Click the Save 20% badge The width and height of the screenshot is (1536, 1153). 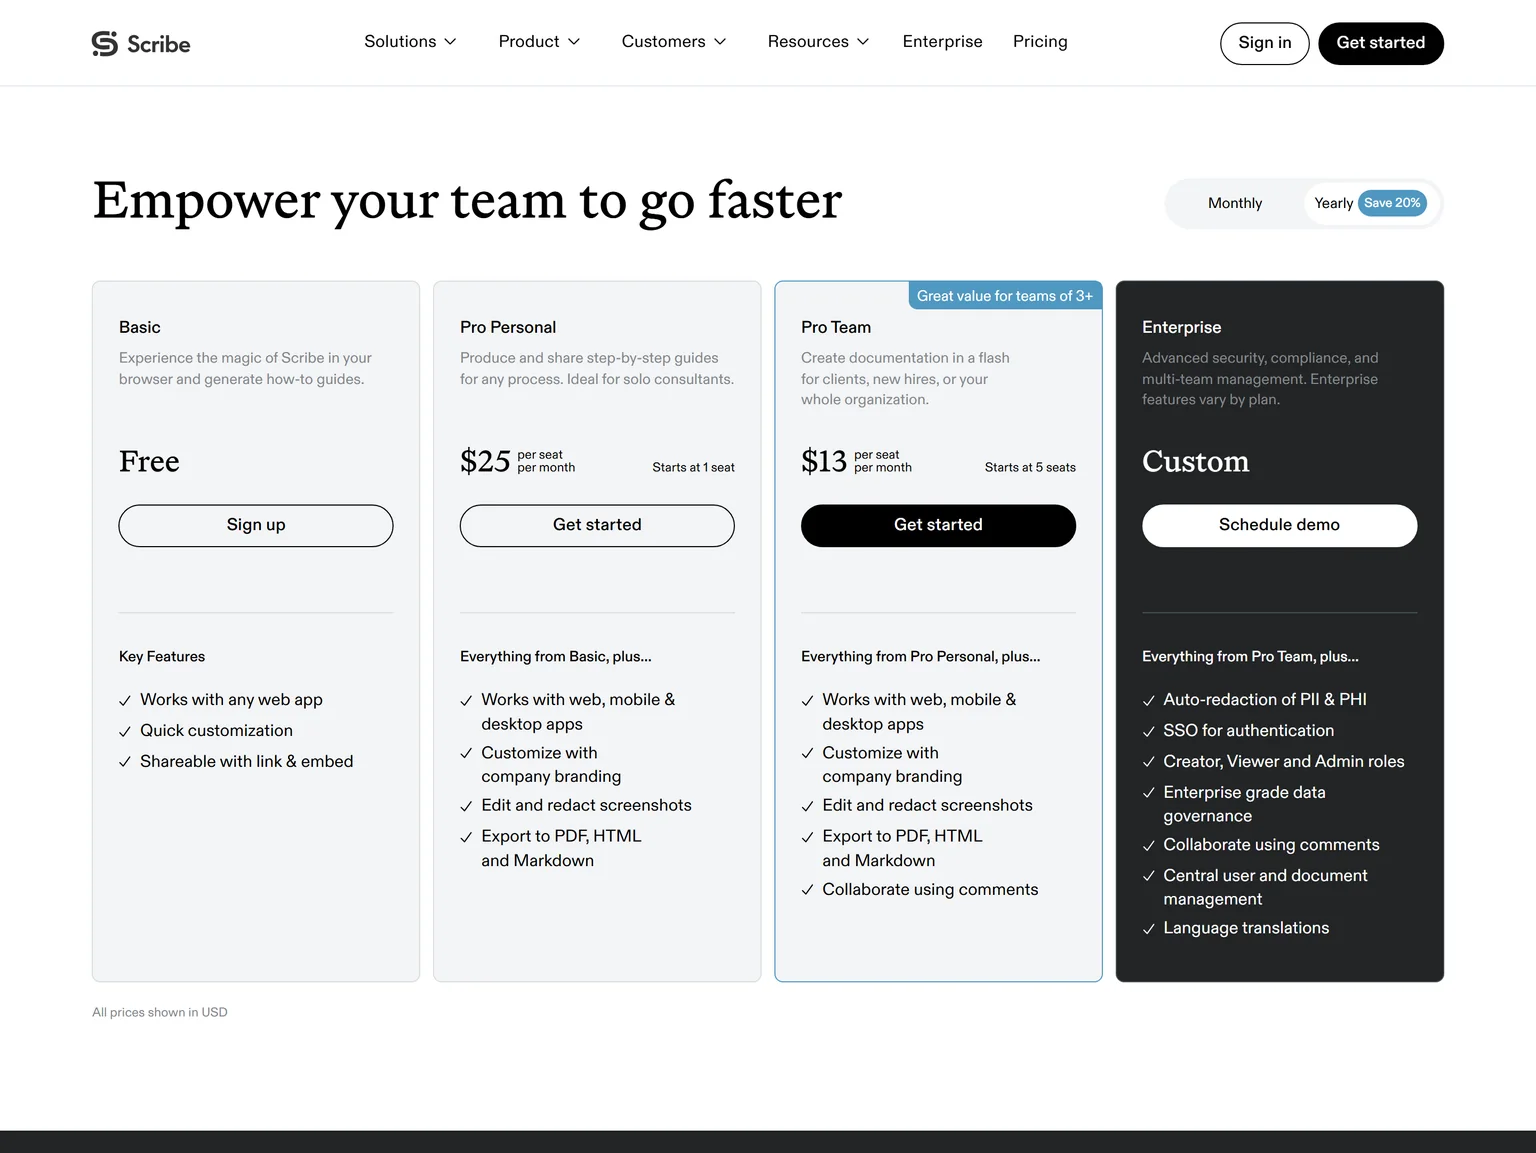point(1392,203)
